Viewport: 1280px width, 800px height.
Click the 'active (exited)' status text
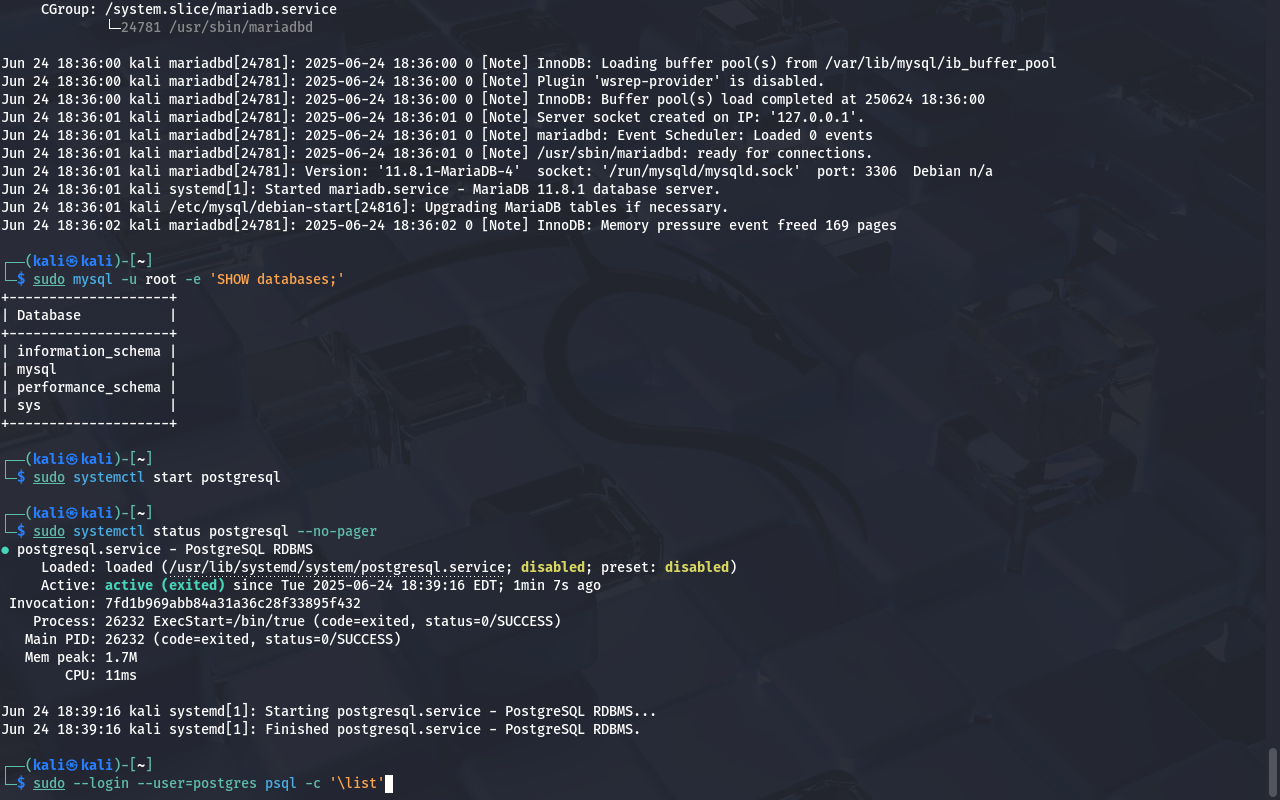165,585
